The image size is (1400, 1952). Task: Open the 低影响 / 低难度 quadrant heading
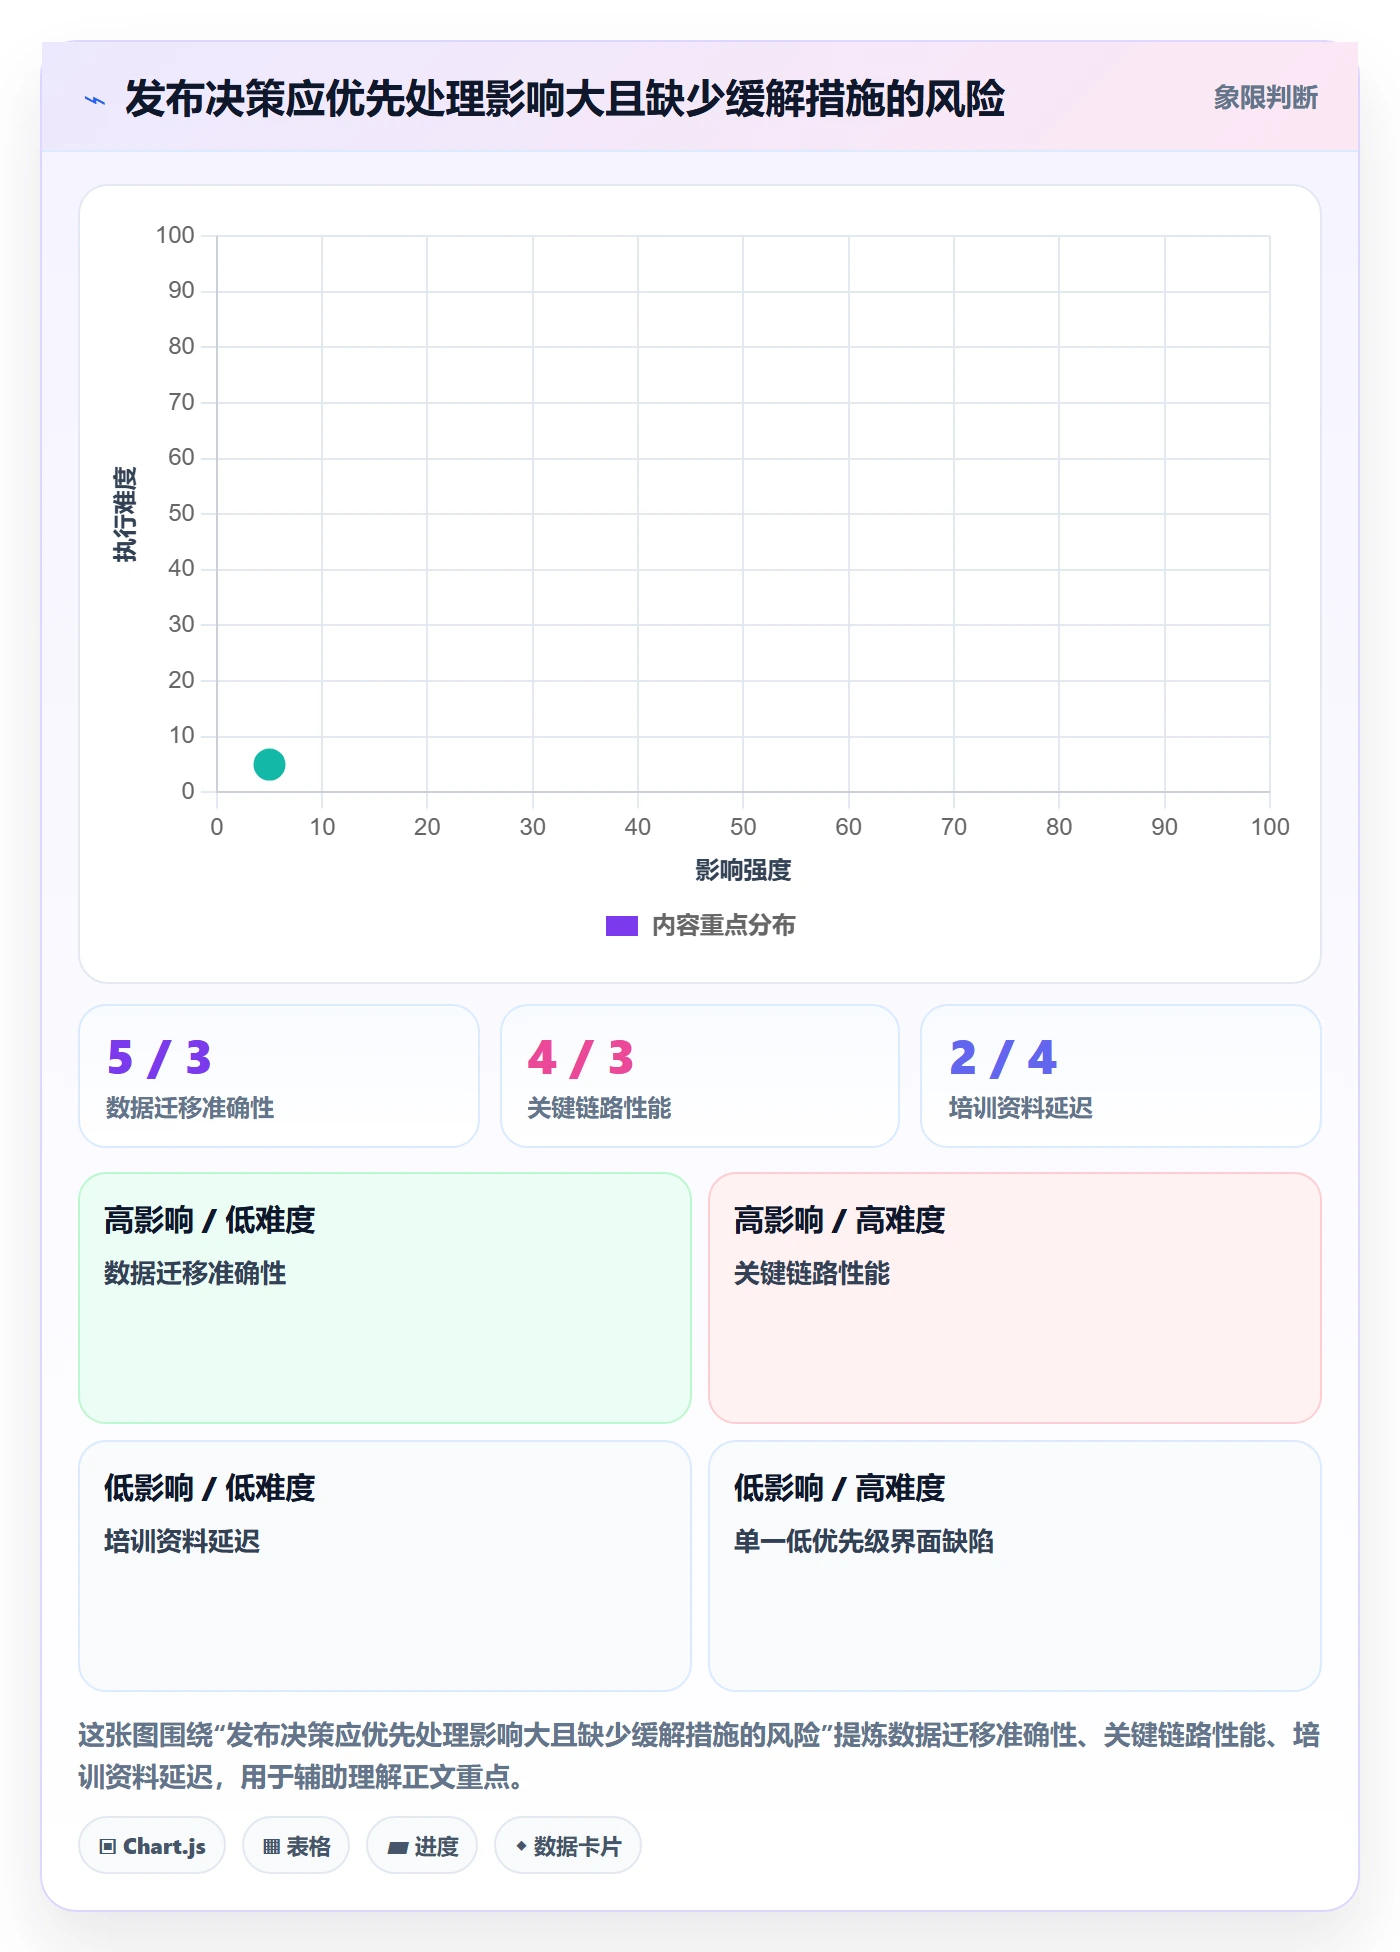[x=209, y=1489]
